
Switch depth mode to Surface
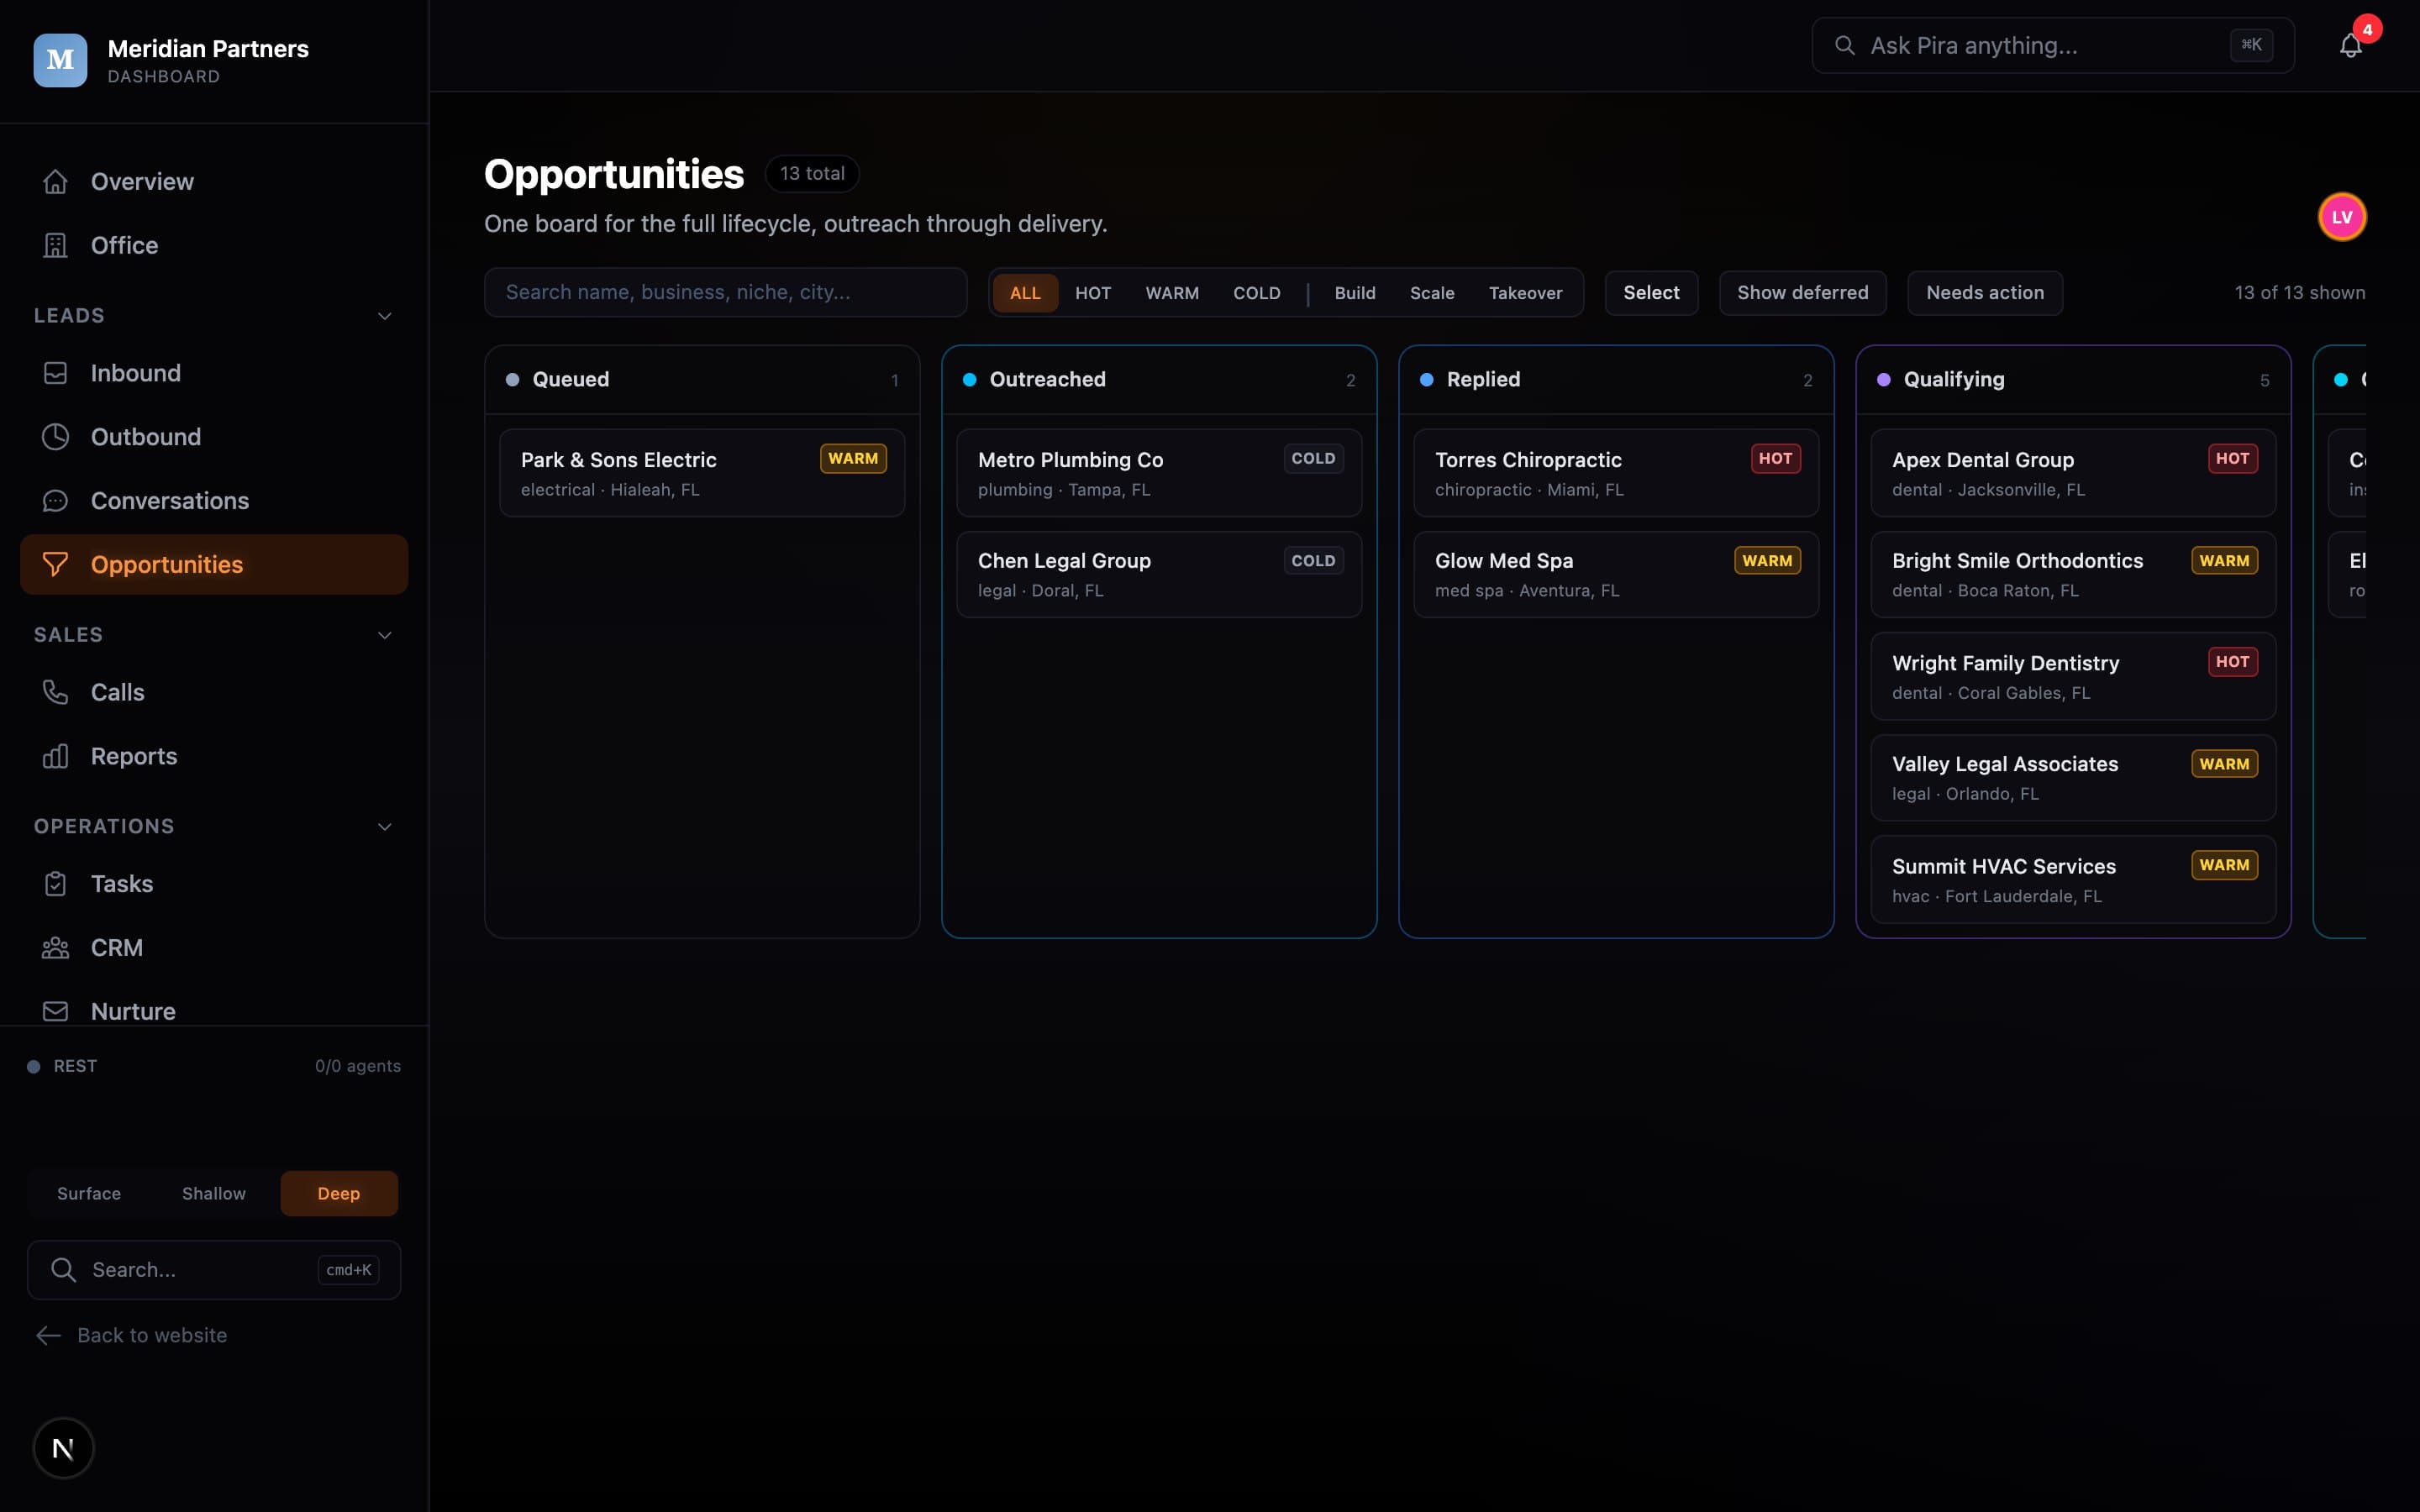pos(89,1193)
